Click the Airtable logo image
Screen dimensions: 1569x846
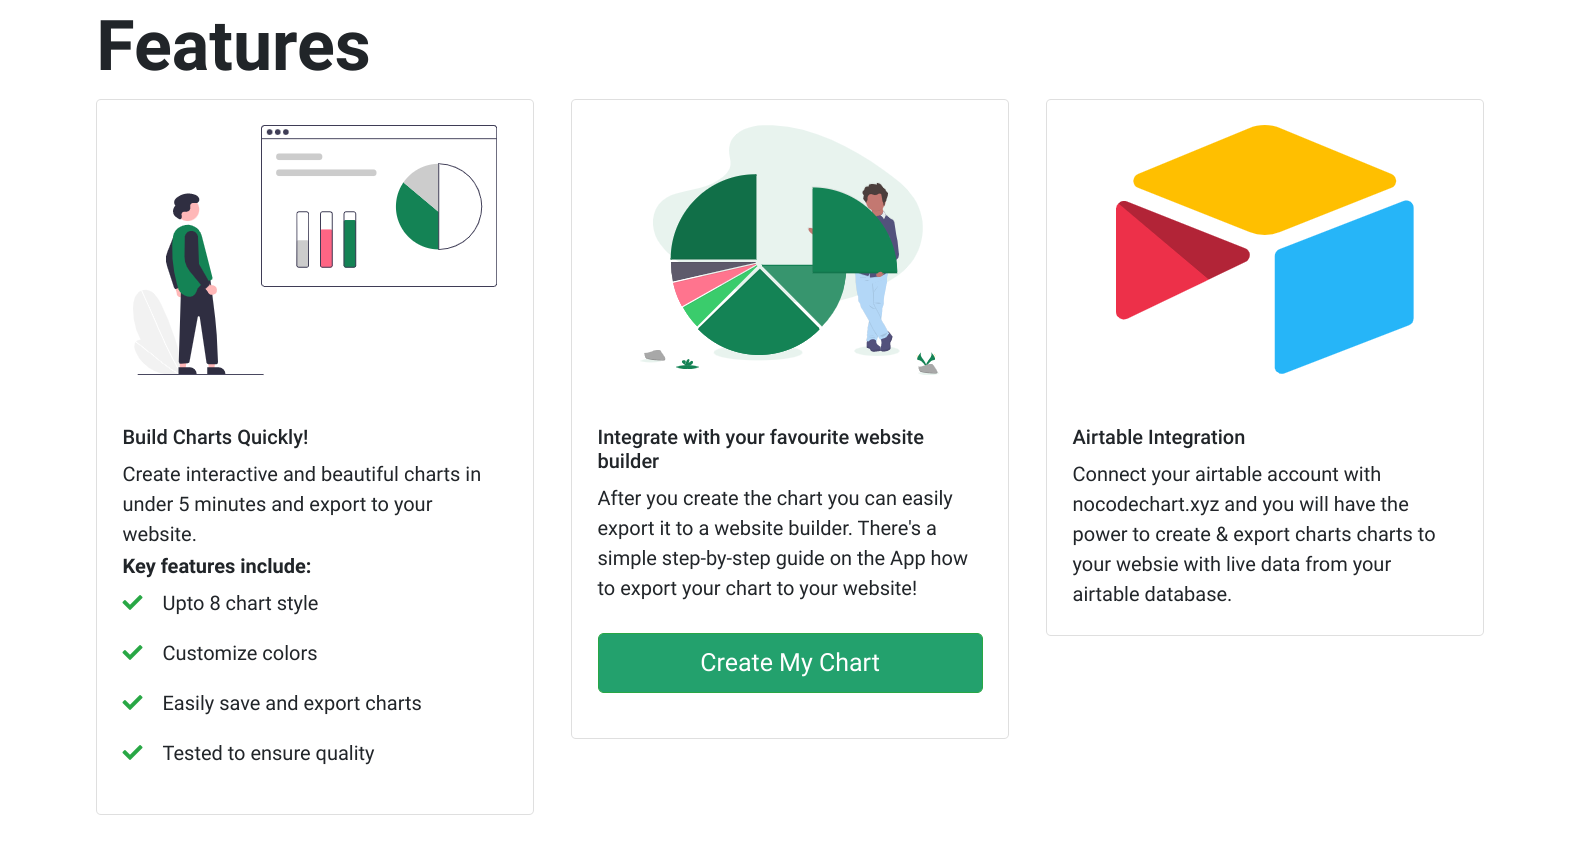click(1264, 250)
